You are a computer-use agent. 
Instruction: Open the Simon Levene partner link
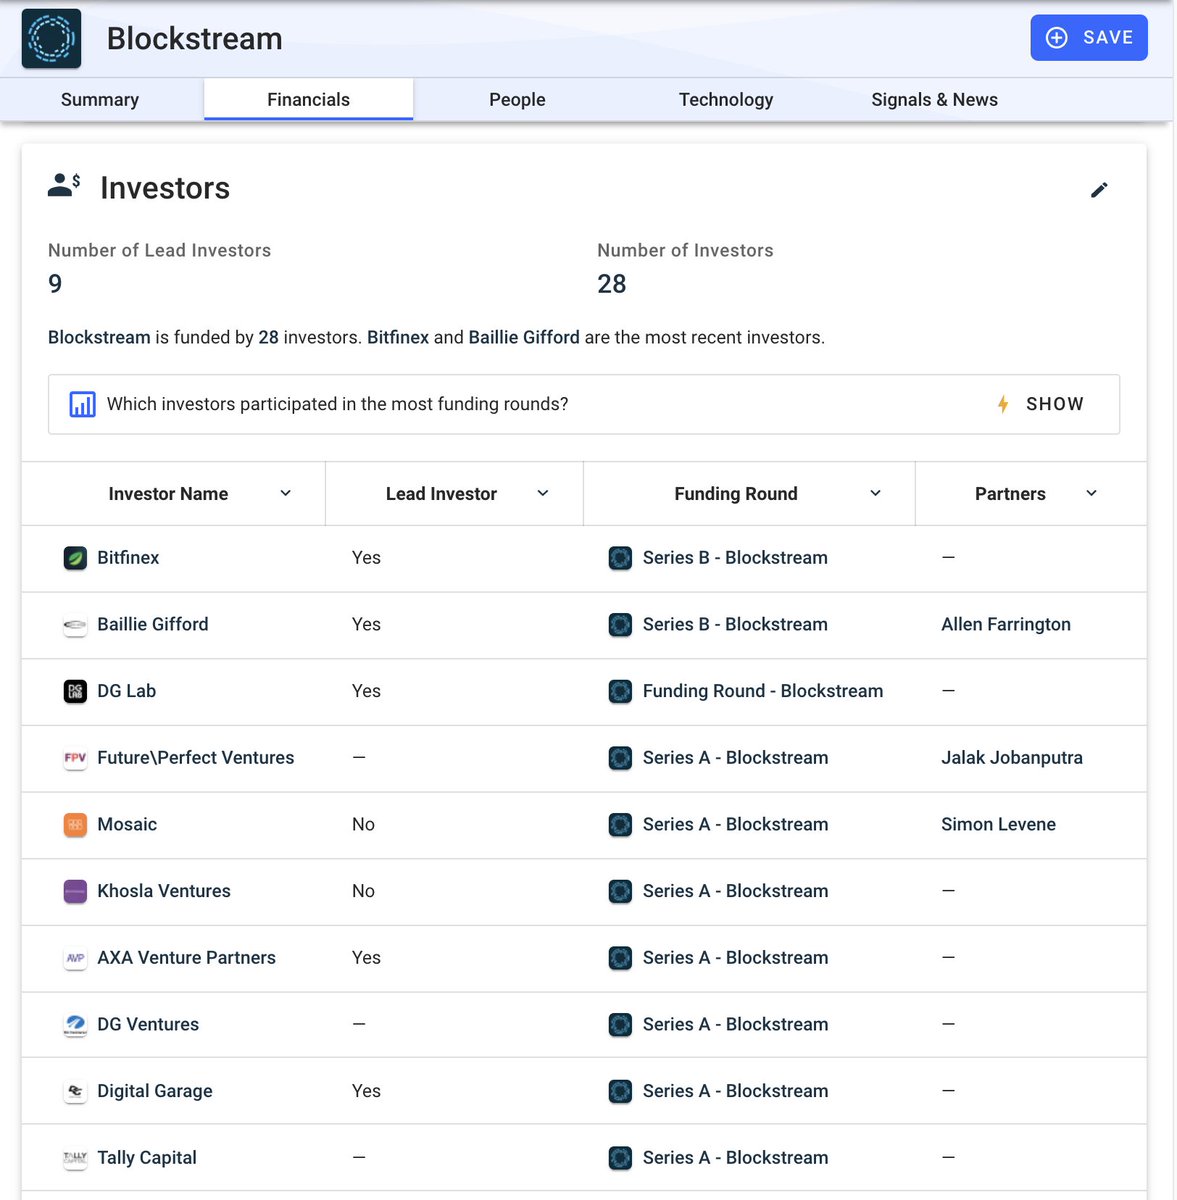(998, 825)
